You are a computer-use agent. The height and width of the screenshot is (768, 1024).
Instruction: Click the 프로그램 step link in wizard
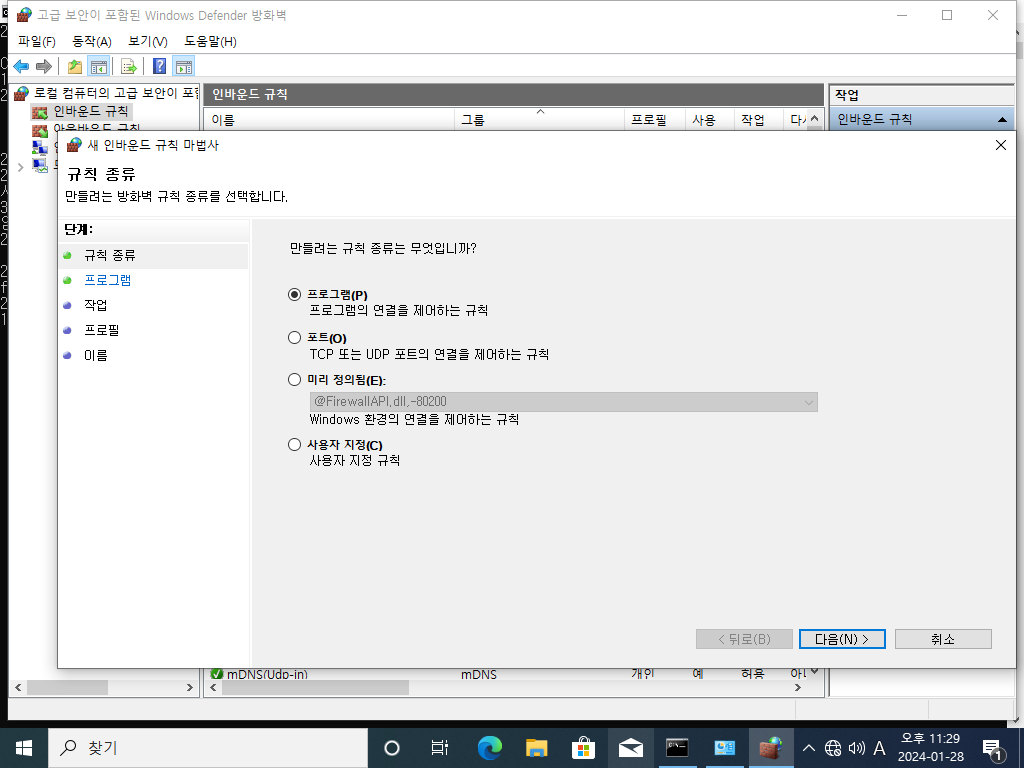click(x=108, y=280)
